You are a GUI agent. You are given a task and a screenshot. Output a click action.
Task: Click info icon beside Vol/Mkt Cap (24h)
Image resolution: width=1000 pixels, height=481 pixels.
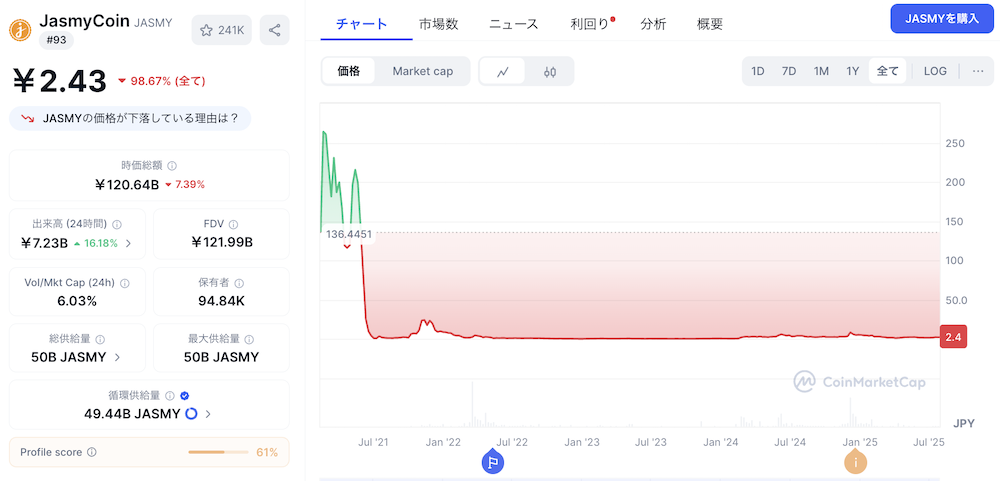[125, 283]
